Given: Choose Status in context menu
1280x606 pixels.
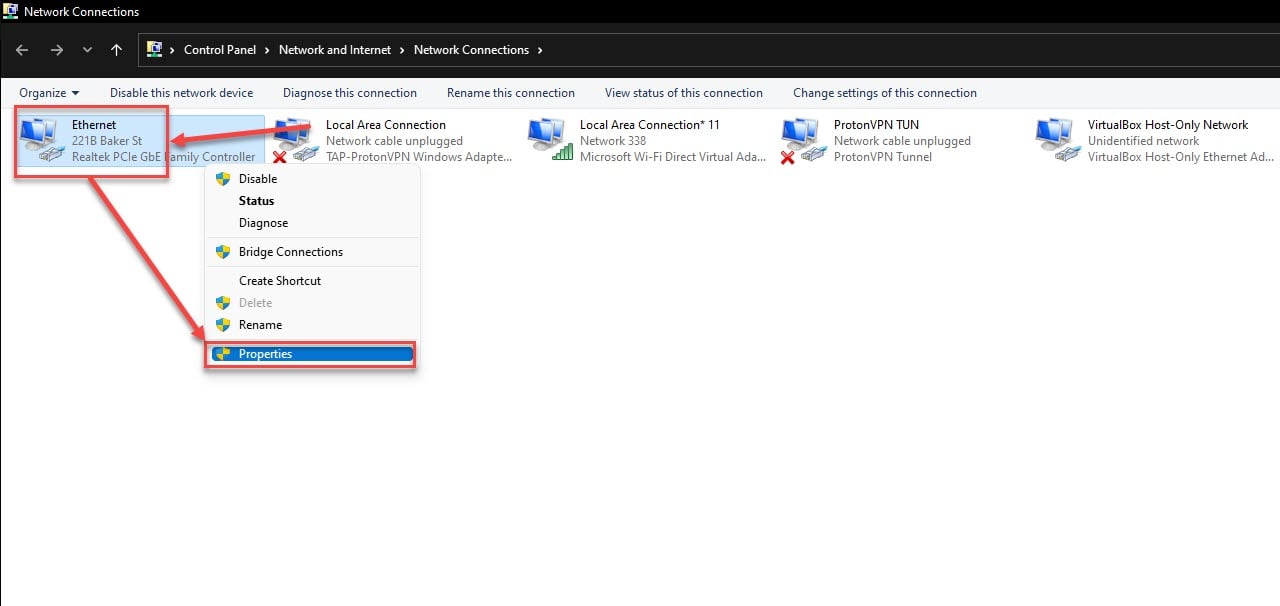Looking at the screenshot, I should (x=312, y=201).
